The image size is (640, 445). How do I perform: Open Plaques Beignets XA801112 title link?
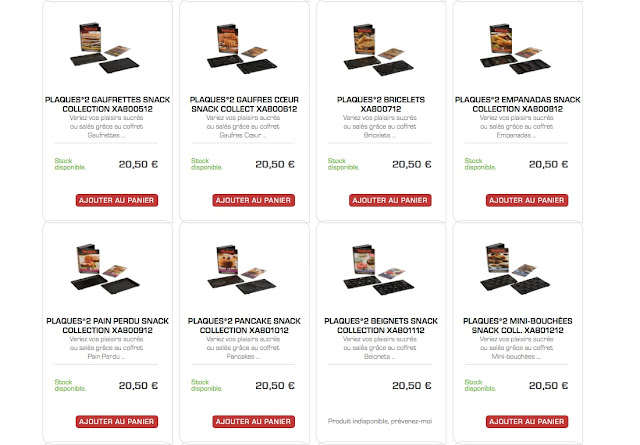381,325
